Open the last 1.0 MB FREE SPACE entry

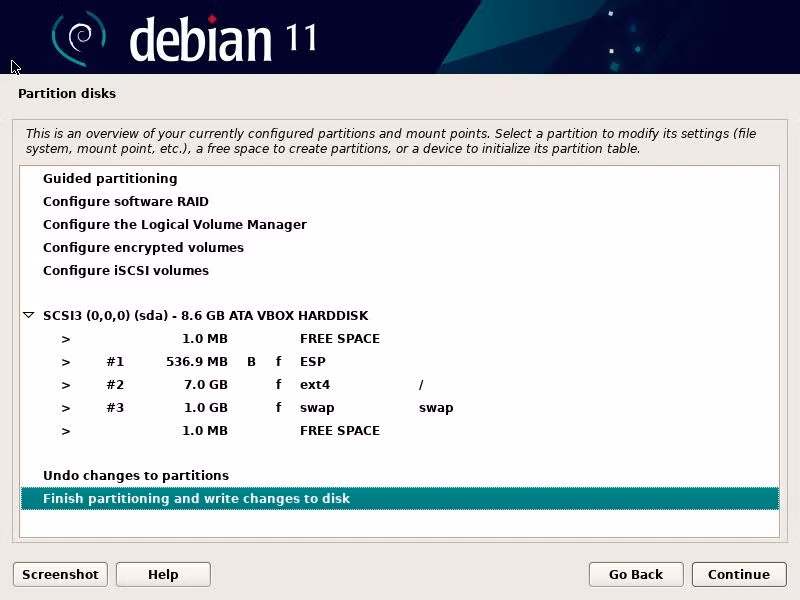399,431
